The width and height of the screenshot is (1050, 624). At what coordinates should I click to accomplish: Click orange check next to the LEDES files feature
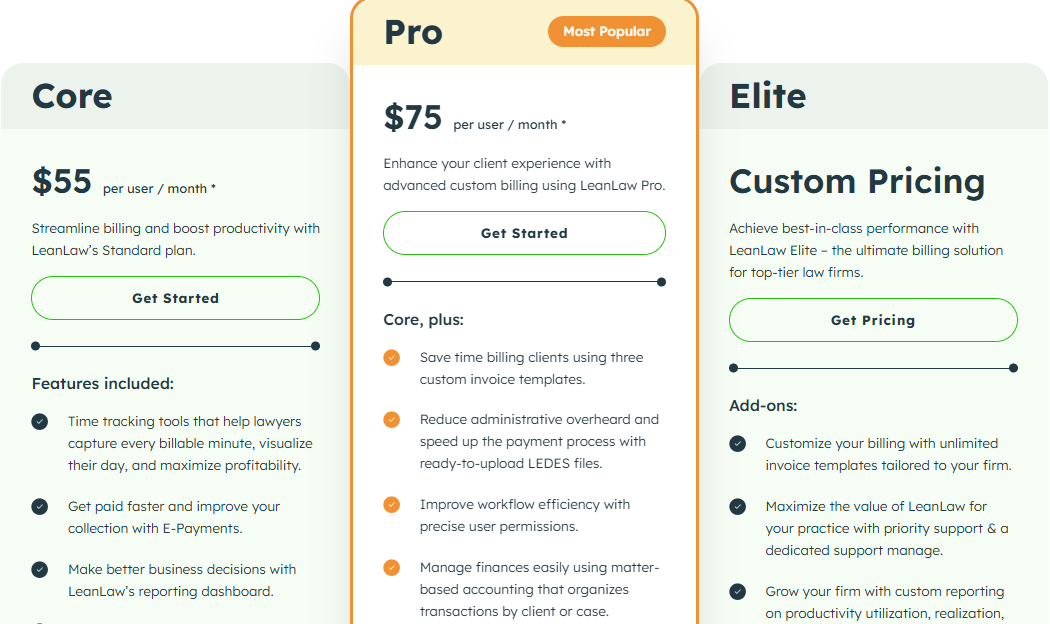point(391,420)
